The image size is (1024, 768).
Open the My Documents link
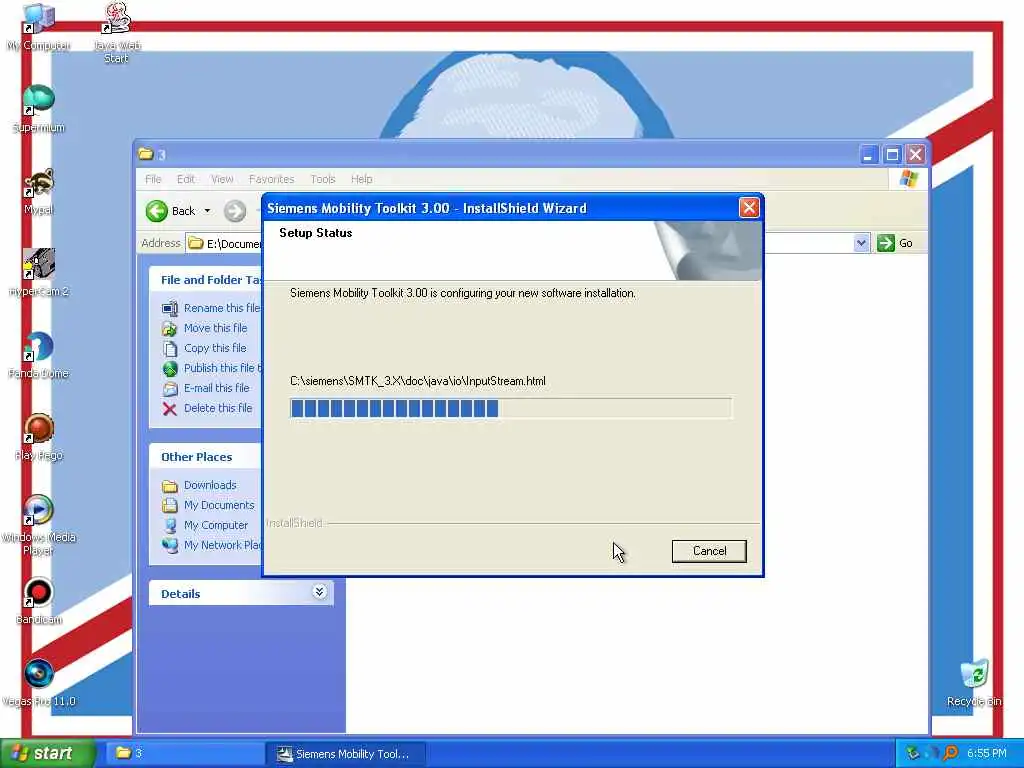(x=219, y=505)
